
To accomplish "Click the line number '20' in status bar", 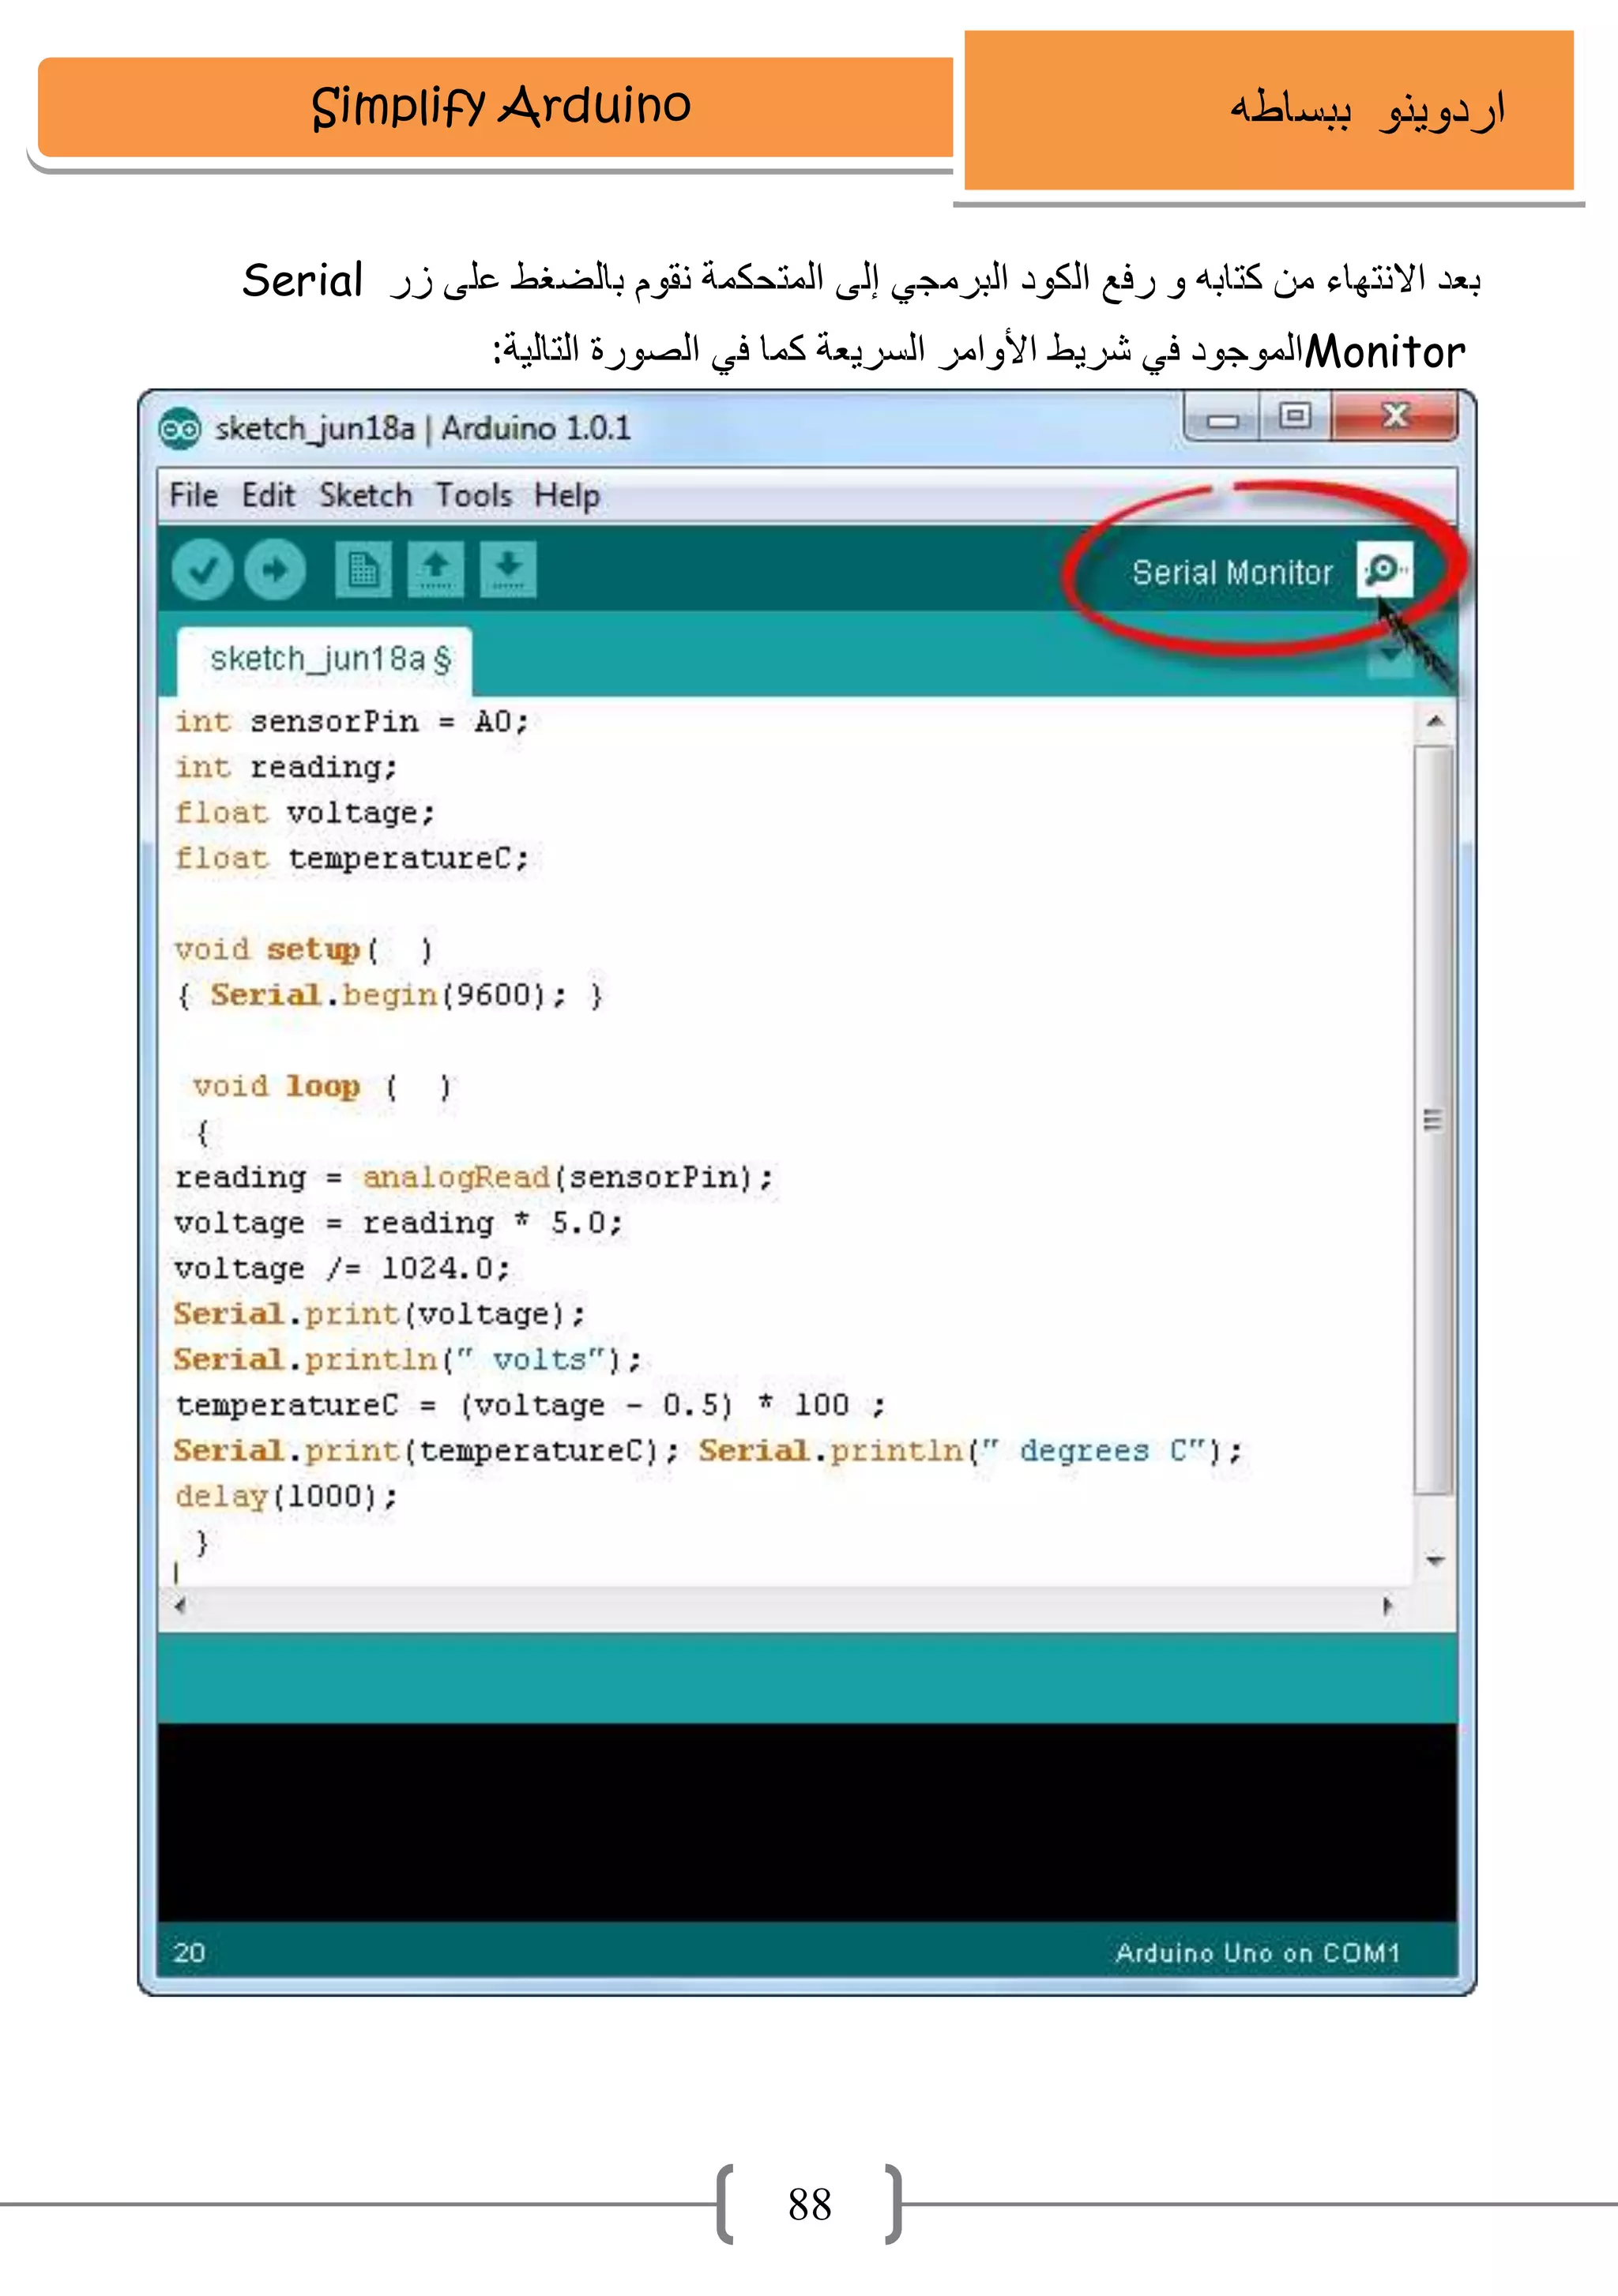I will click(x=189, y=1953).
